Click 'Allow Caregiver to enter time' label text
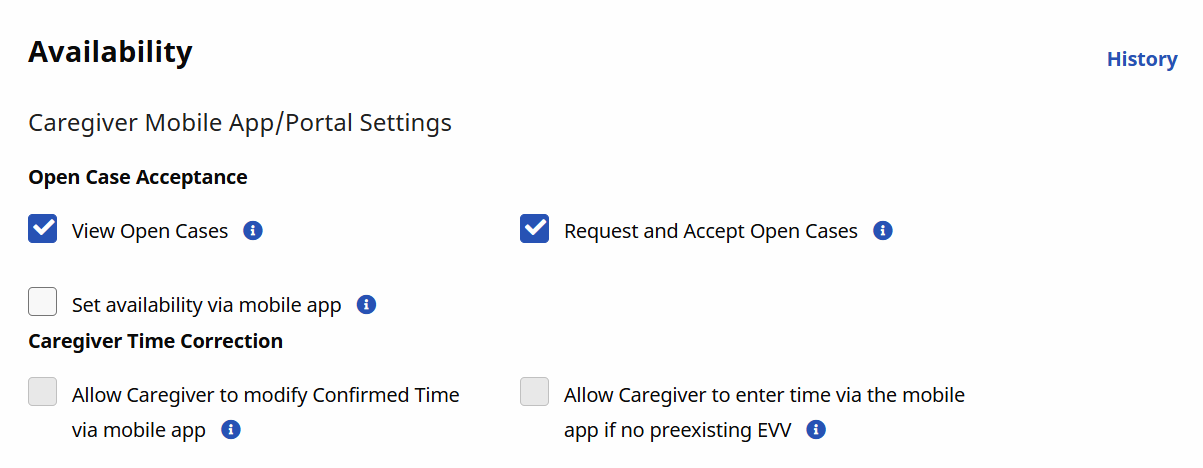 tap(764, 395)
